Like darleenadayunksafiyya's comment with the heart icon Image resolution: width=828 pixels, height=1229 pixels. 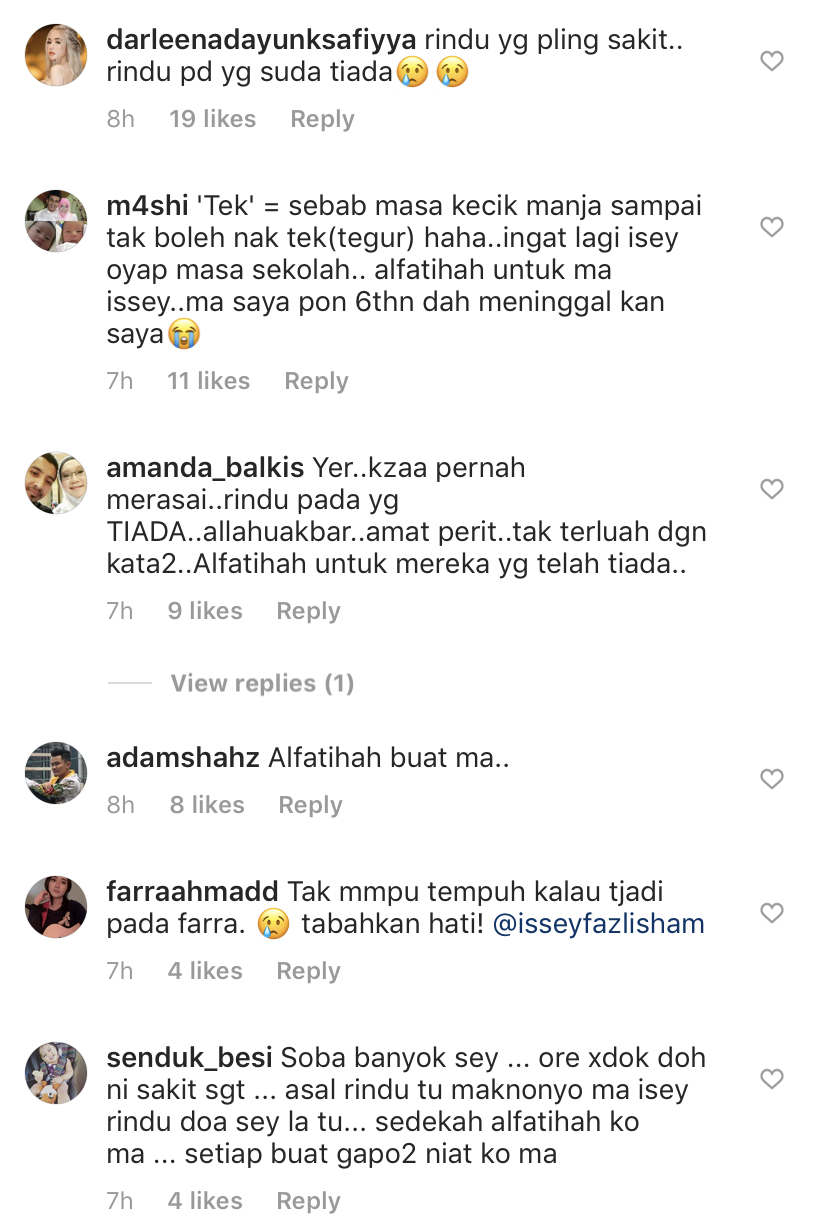(x=771, y=62)
